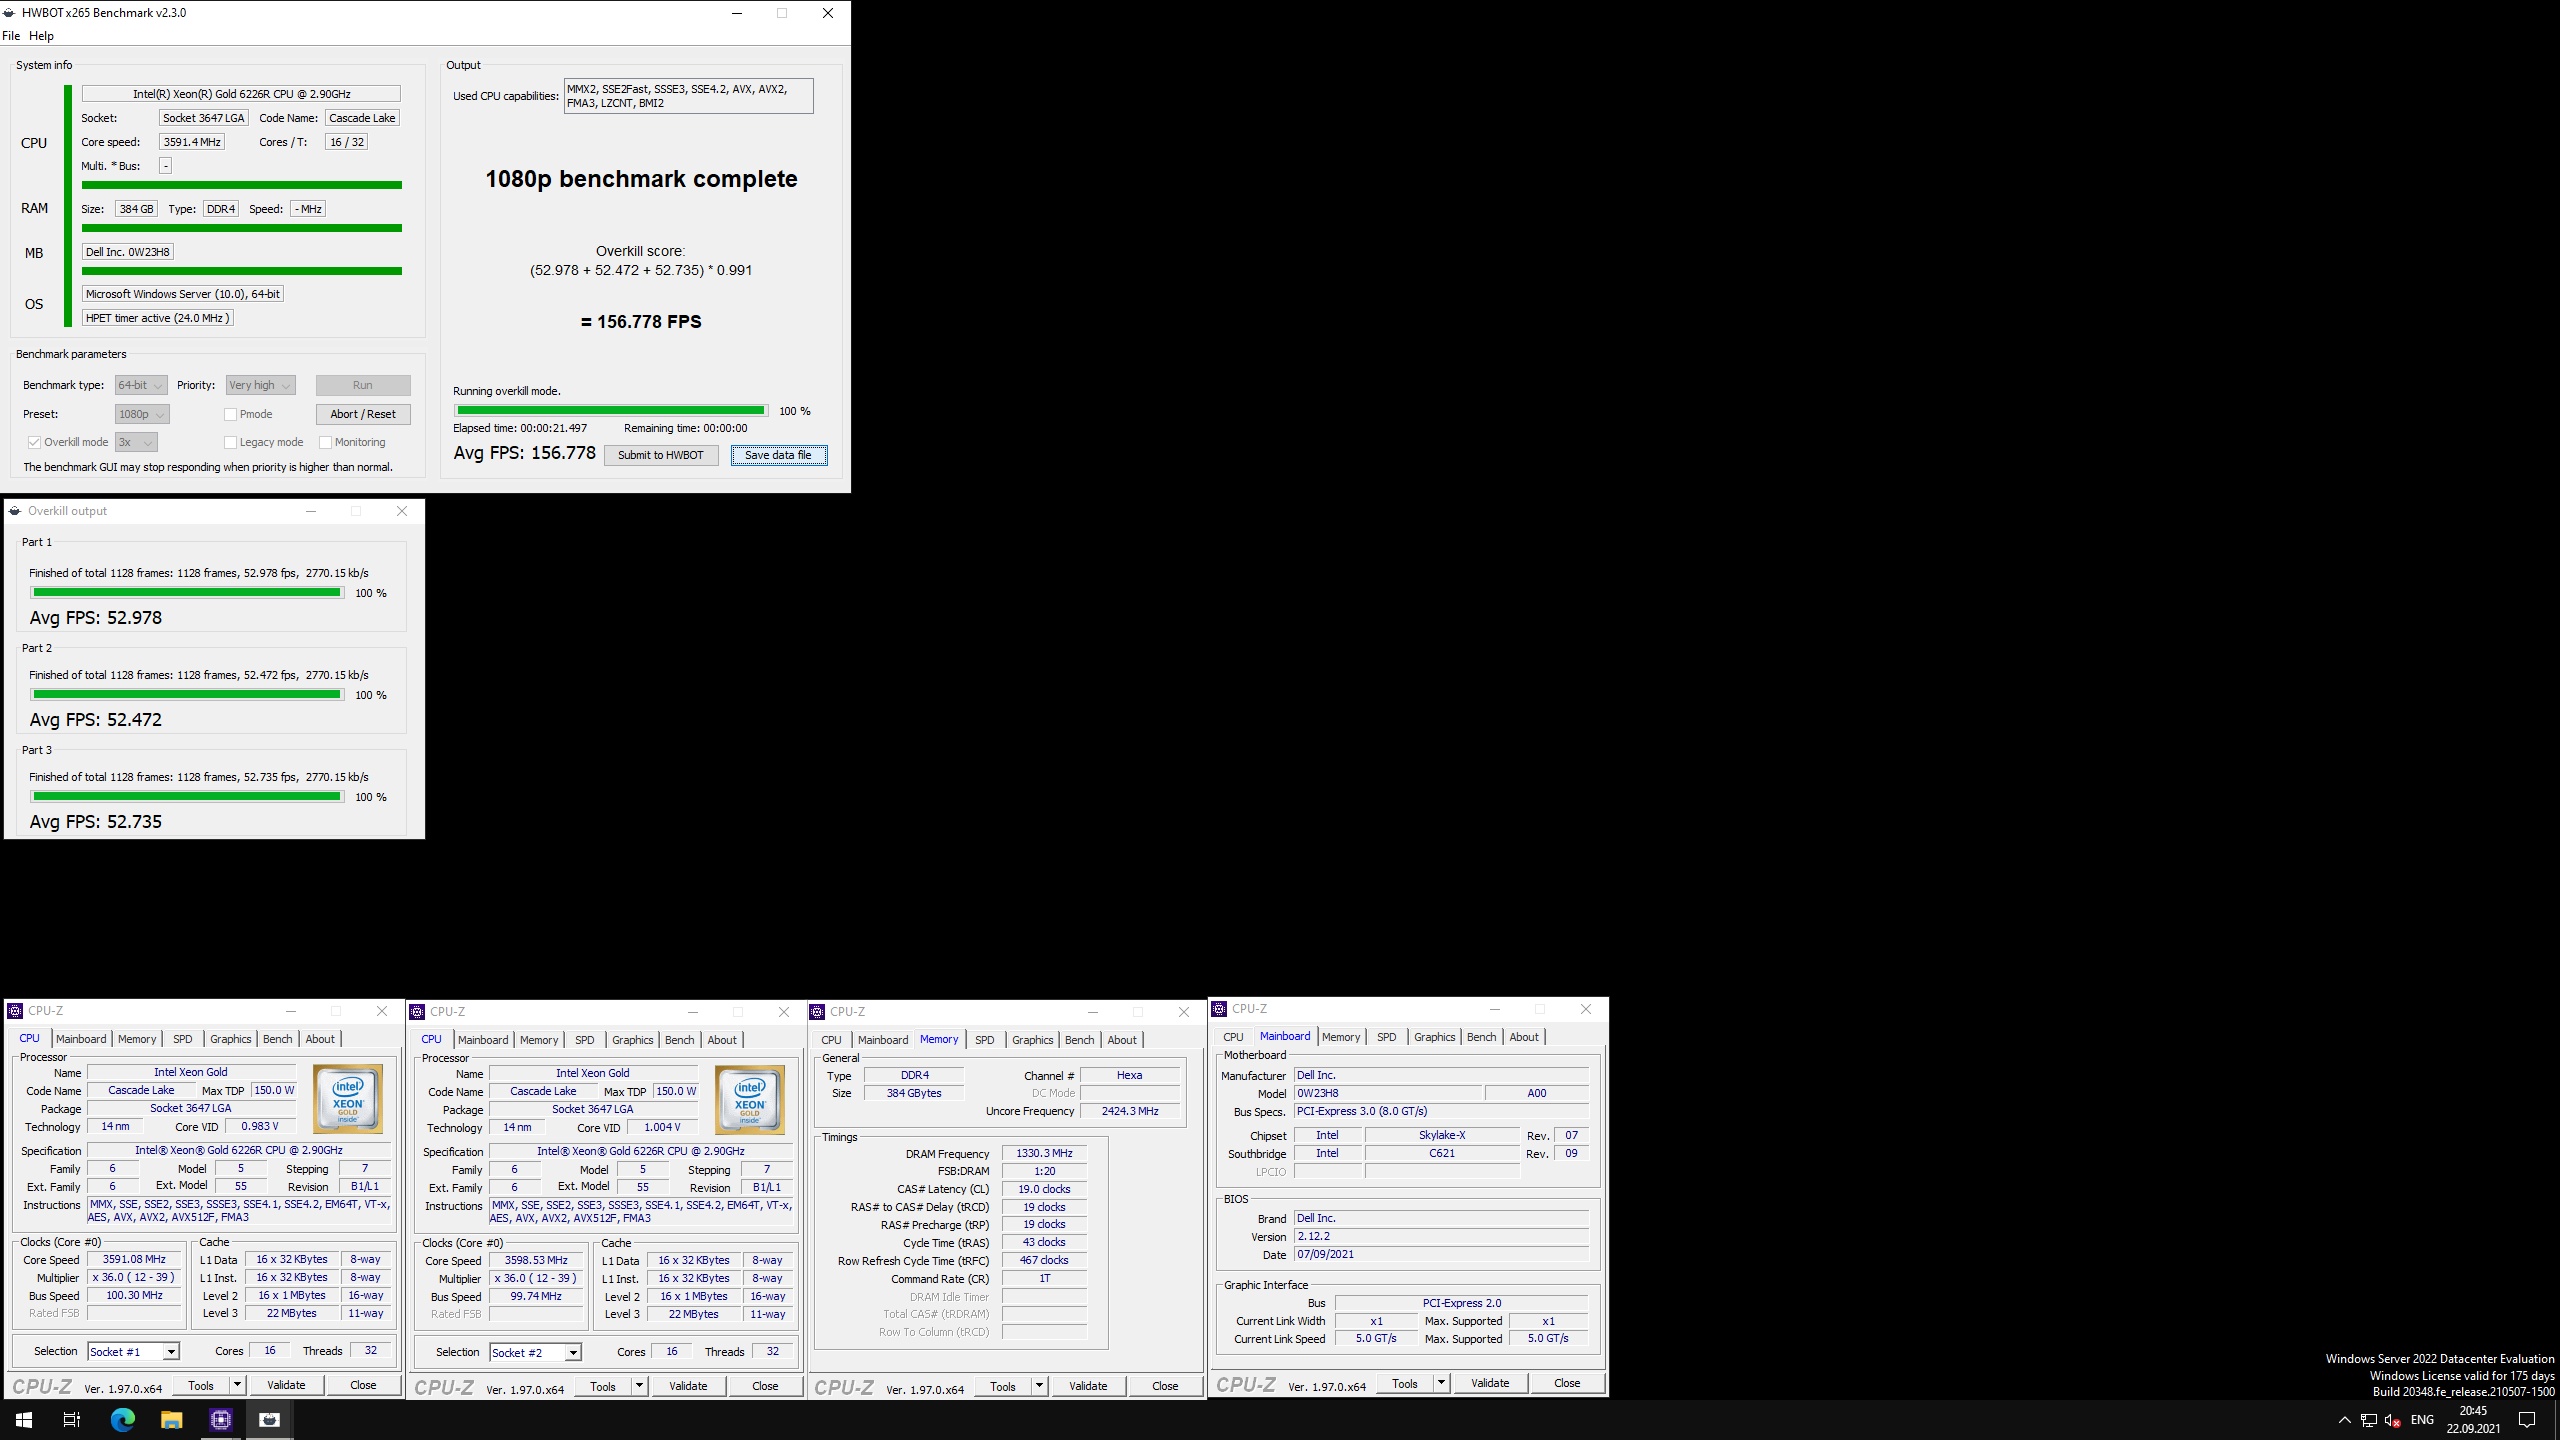Open Windows Start menu
Viewport: 2560px width, 1440px height.
[x=24, y=1419]
